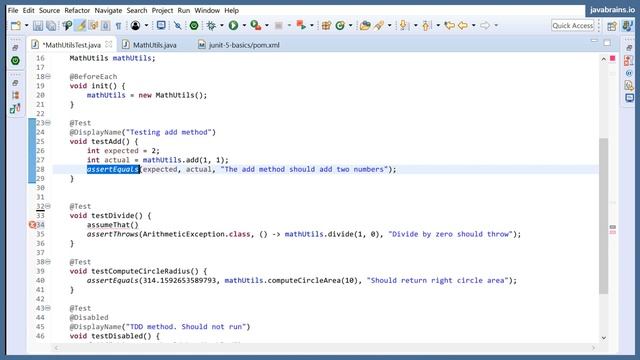This screenshot has height=360, width=640.
Task: Open the Refactor menu
Action: [77, 10]
